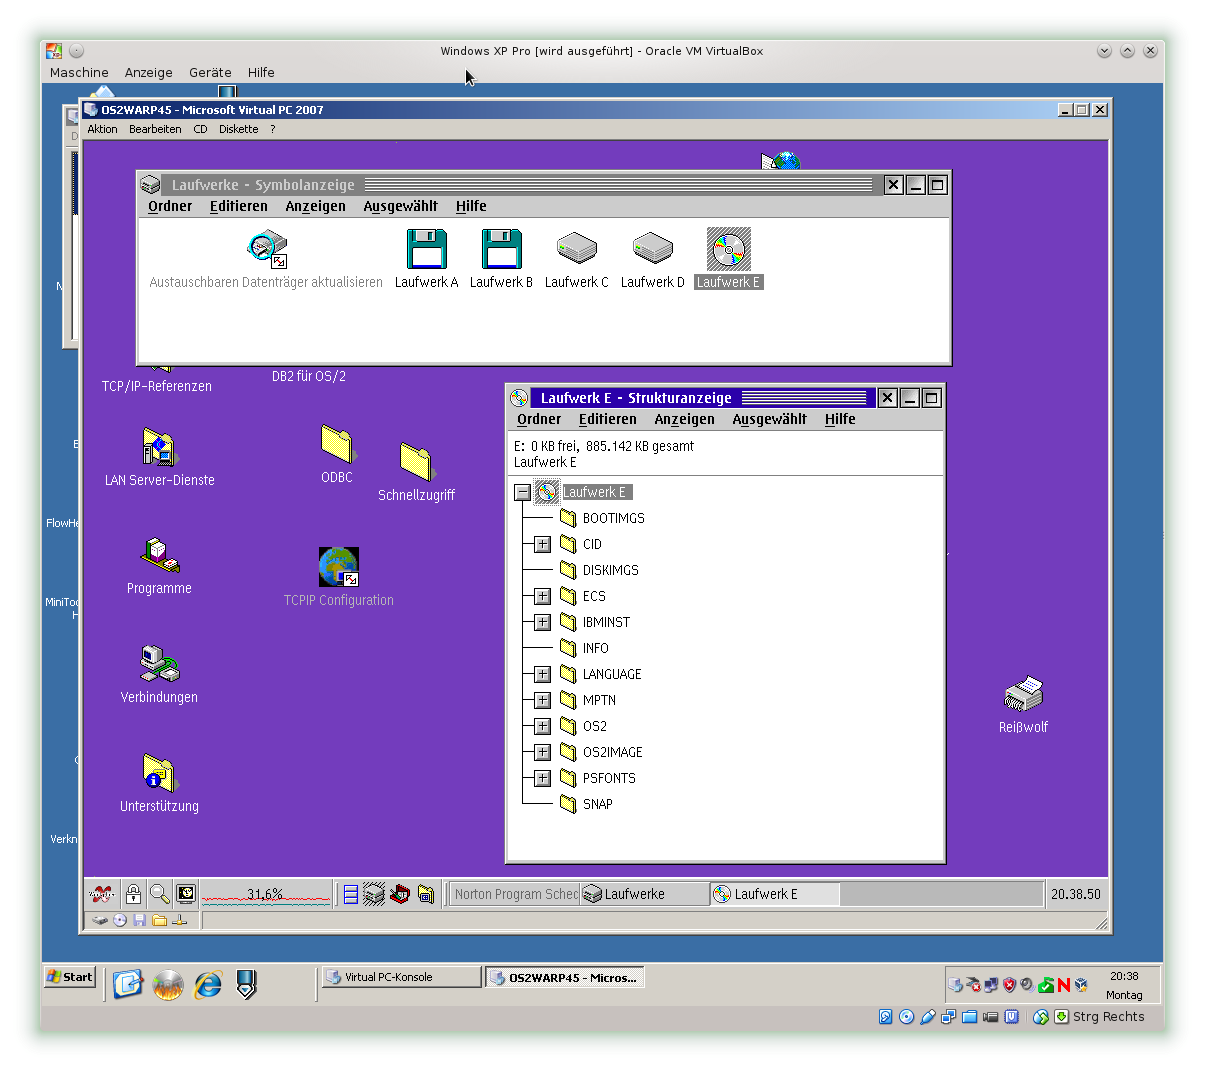Click WarpCenter clock 20.38.50
Screen dimensions: 1205x1071
1076,894
